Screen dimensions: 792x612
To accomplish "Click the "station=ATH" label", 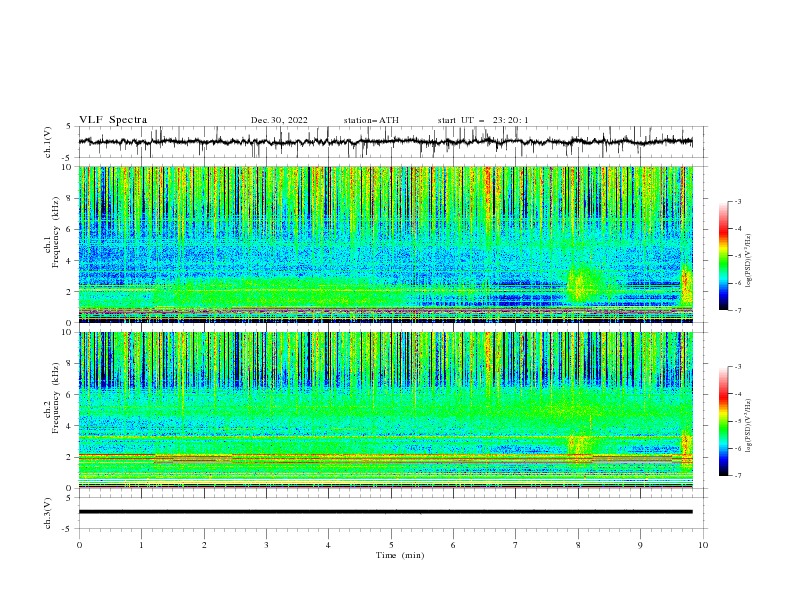I will (371, 120).
